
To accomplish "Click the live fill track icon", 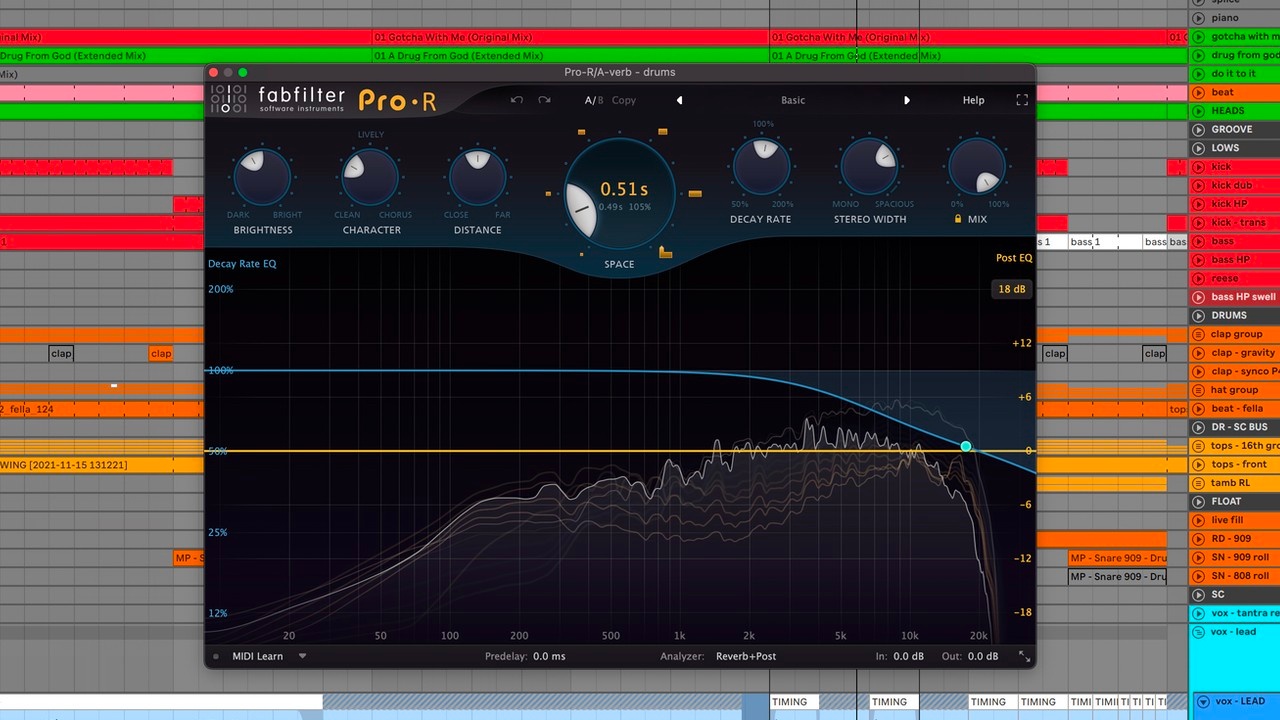I will 1198,520.
